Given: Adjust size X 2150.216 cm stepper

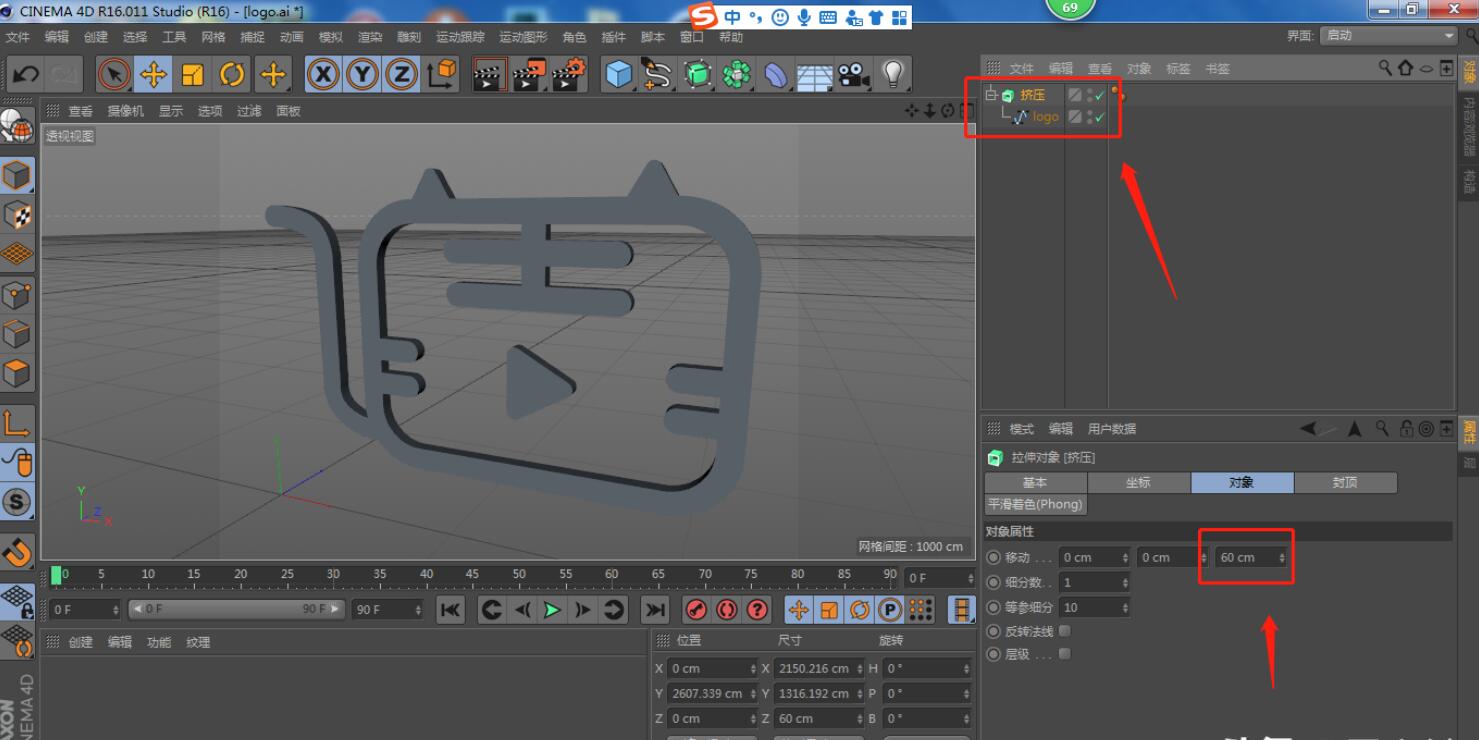Looking at the screenshot, I should pos(859,668).
